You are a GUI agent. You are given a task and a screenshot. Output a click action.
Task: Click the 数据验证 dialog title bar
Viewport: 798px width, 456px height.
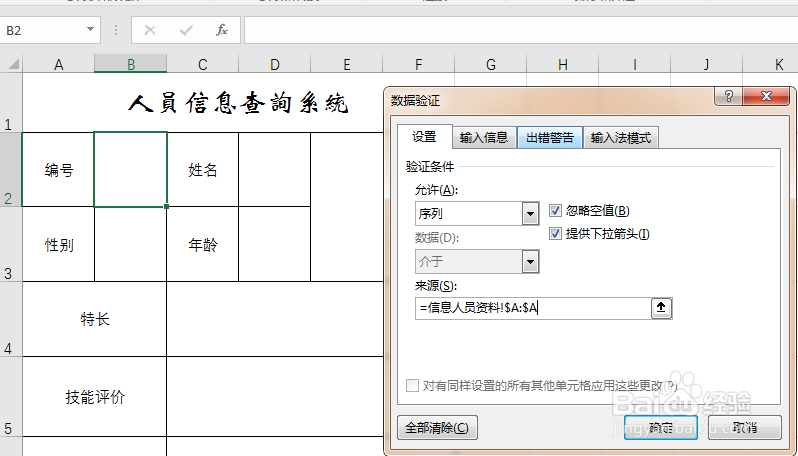[x=550, y=100]
